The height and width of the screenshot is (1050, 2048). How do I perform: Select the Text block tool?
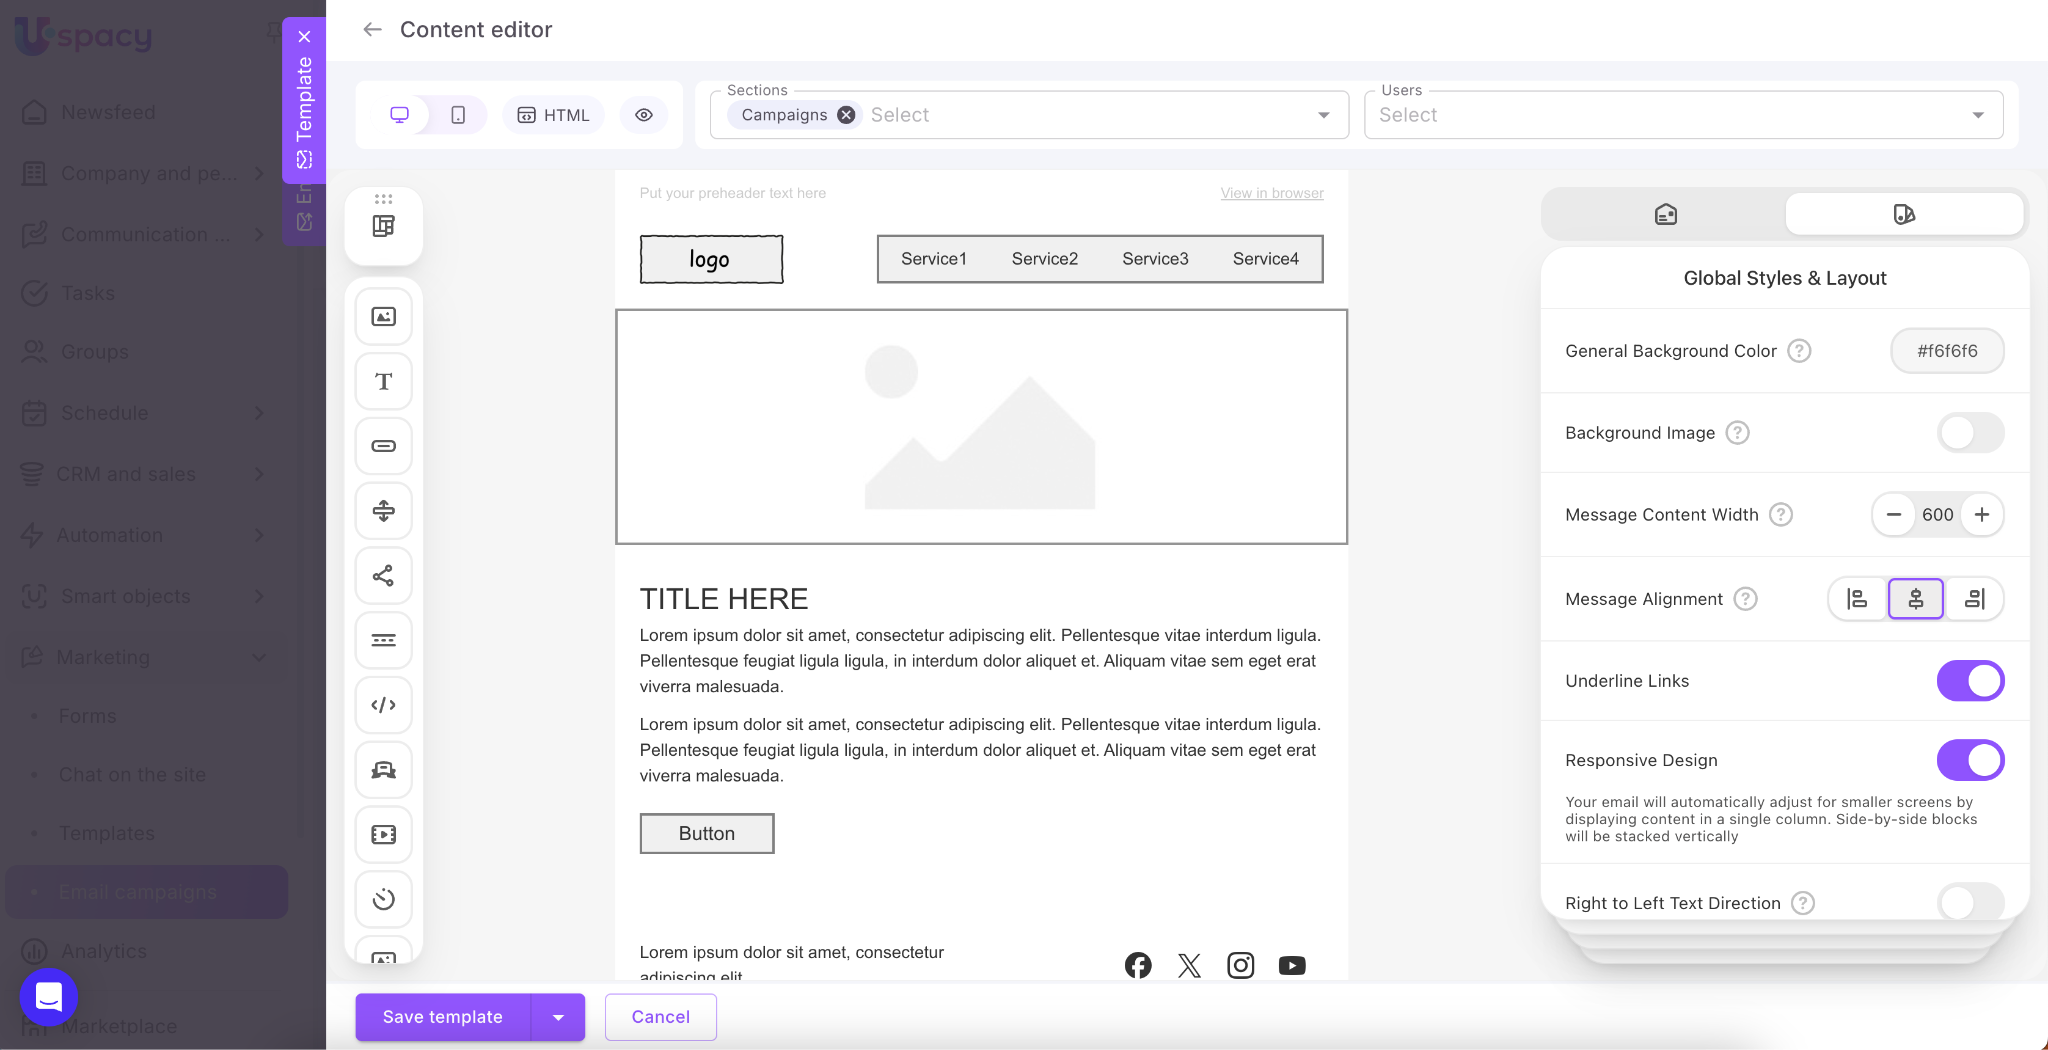point(383,382)
